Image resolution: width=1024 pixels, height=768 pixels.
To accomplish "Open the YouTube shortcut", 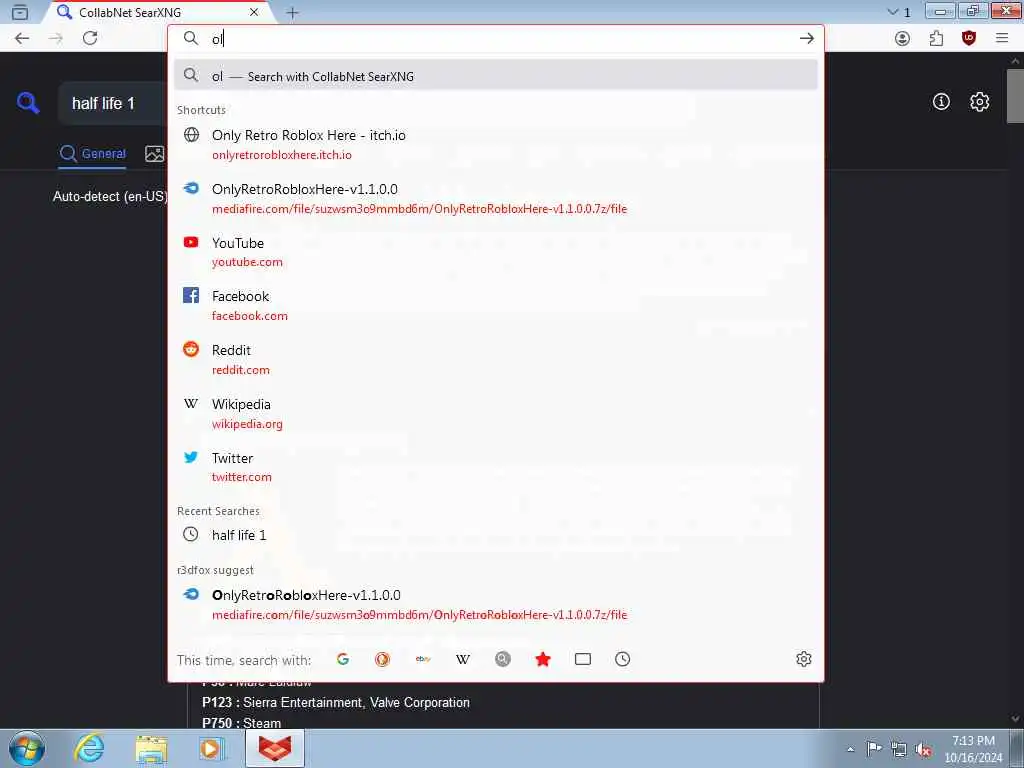I will point(496,252).
